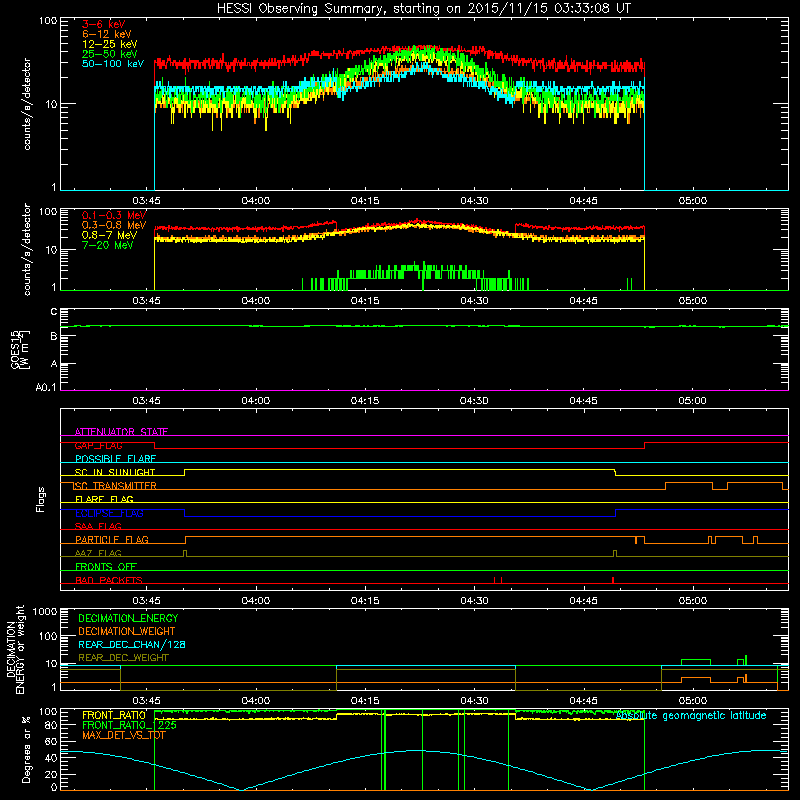Click the 1000 label on the decimation axis

(x=45, y=611)
